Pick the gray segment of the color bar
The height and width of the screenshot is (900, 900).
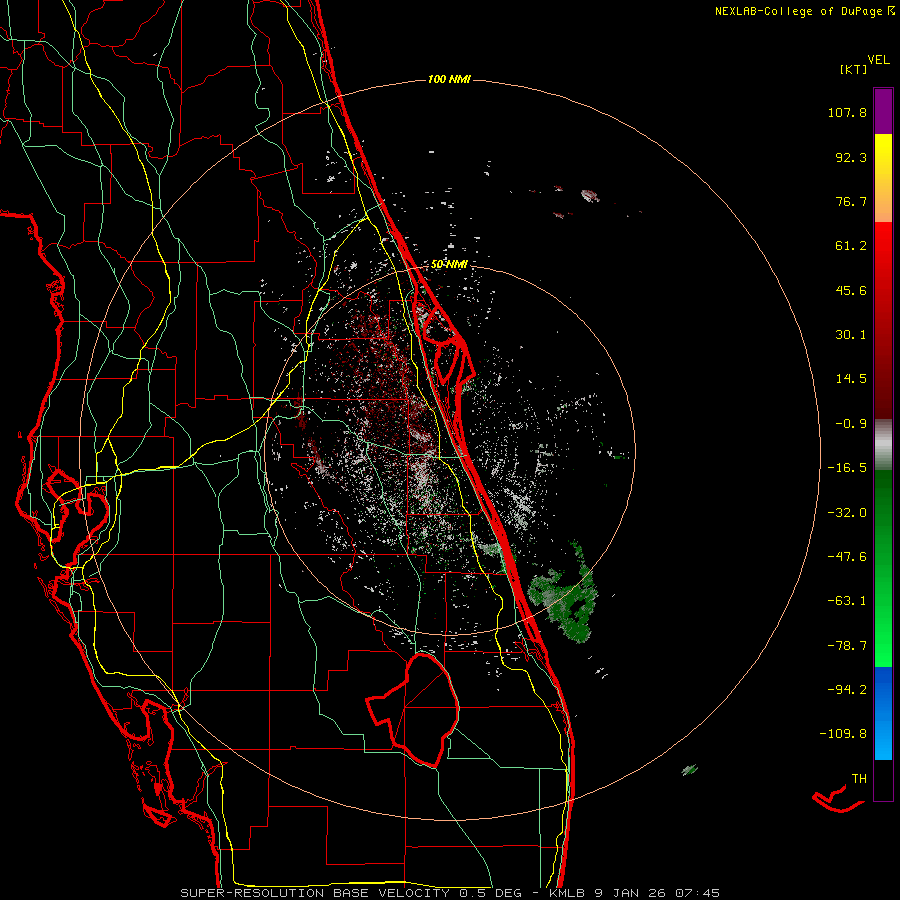(x=883, y=445)
